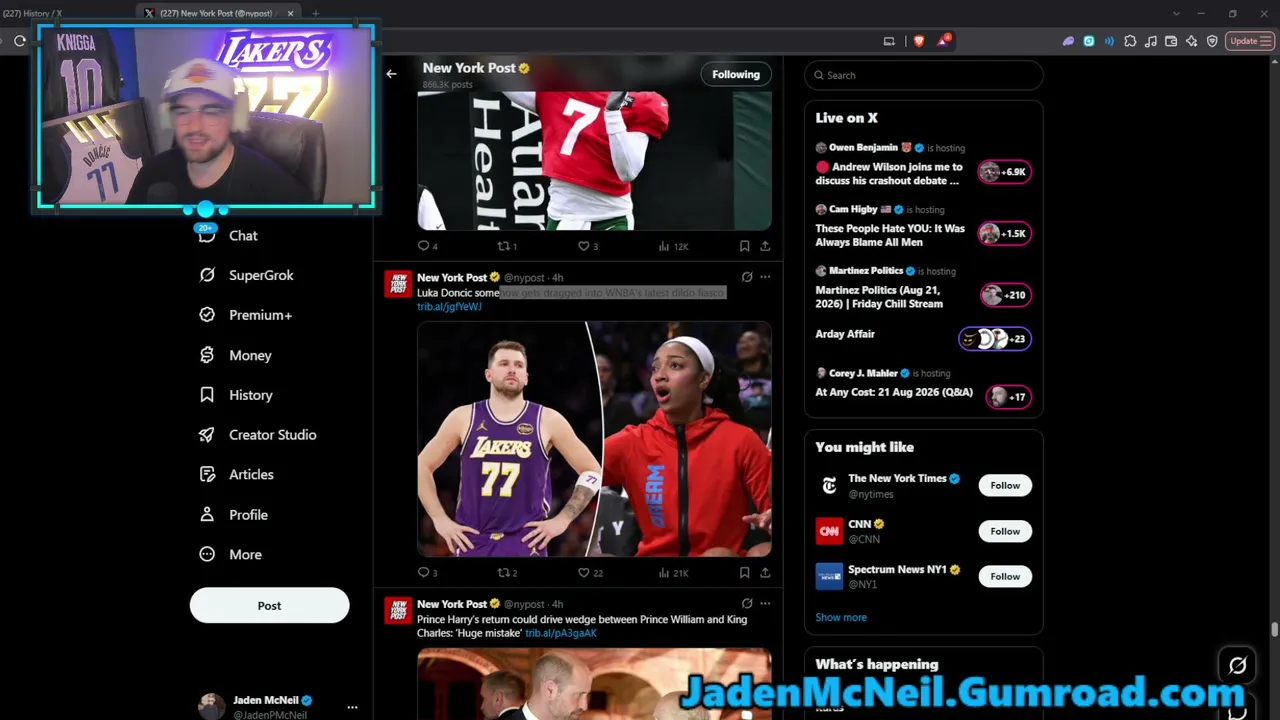Image resolution: width=1280 pixels, height=720 pixels.
Task: Click the back arrow beside New York Post
Action: coord(391,74)
